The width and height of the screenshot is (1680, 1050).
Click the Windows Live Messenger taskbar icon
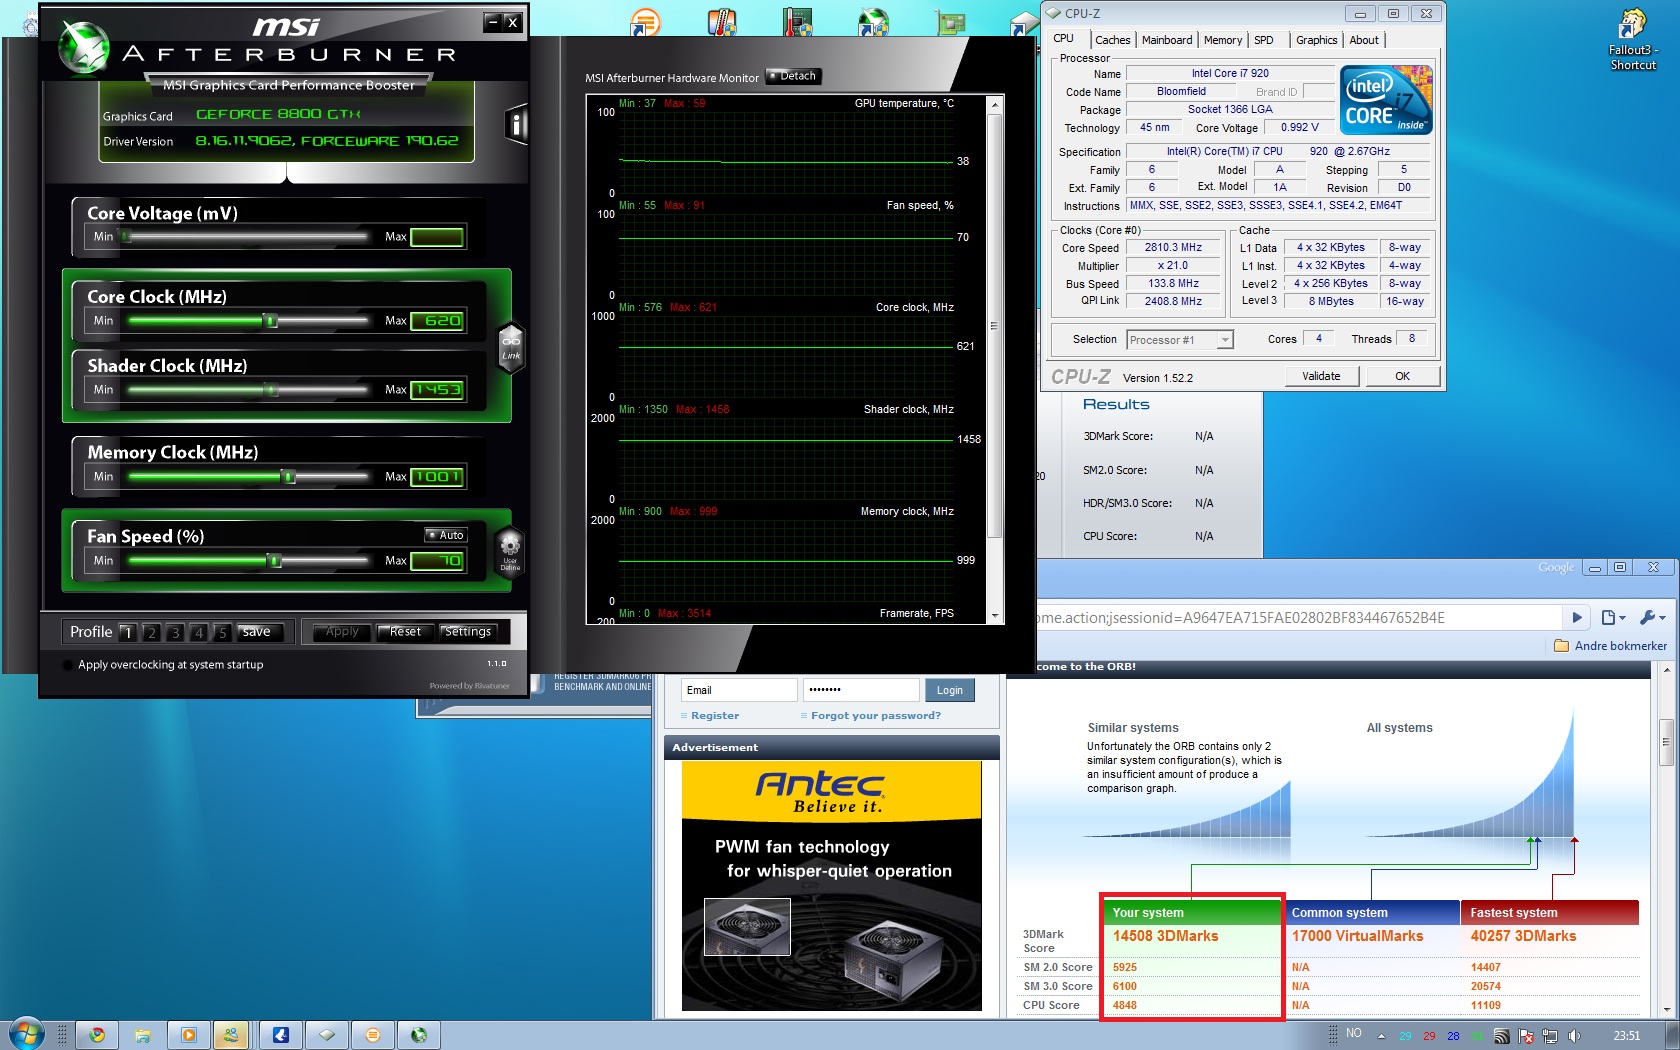coord(231,1035)
